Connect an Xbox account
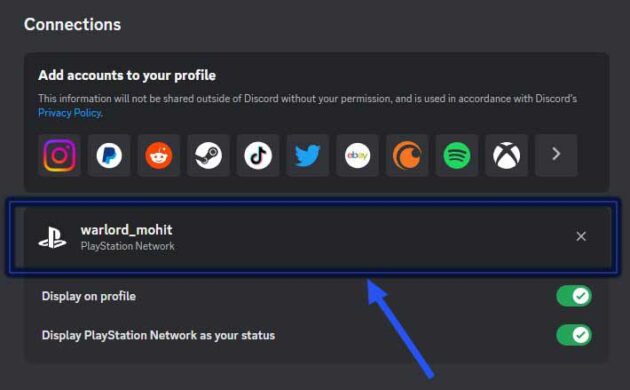The image size is (630, 390). click(x=506, y=155)
